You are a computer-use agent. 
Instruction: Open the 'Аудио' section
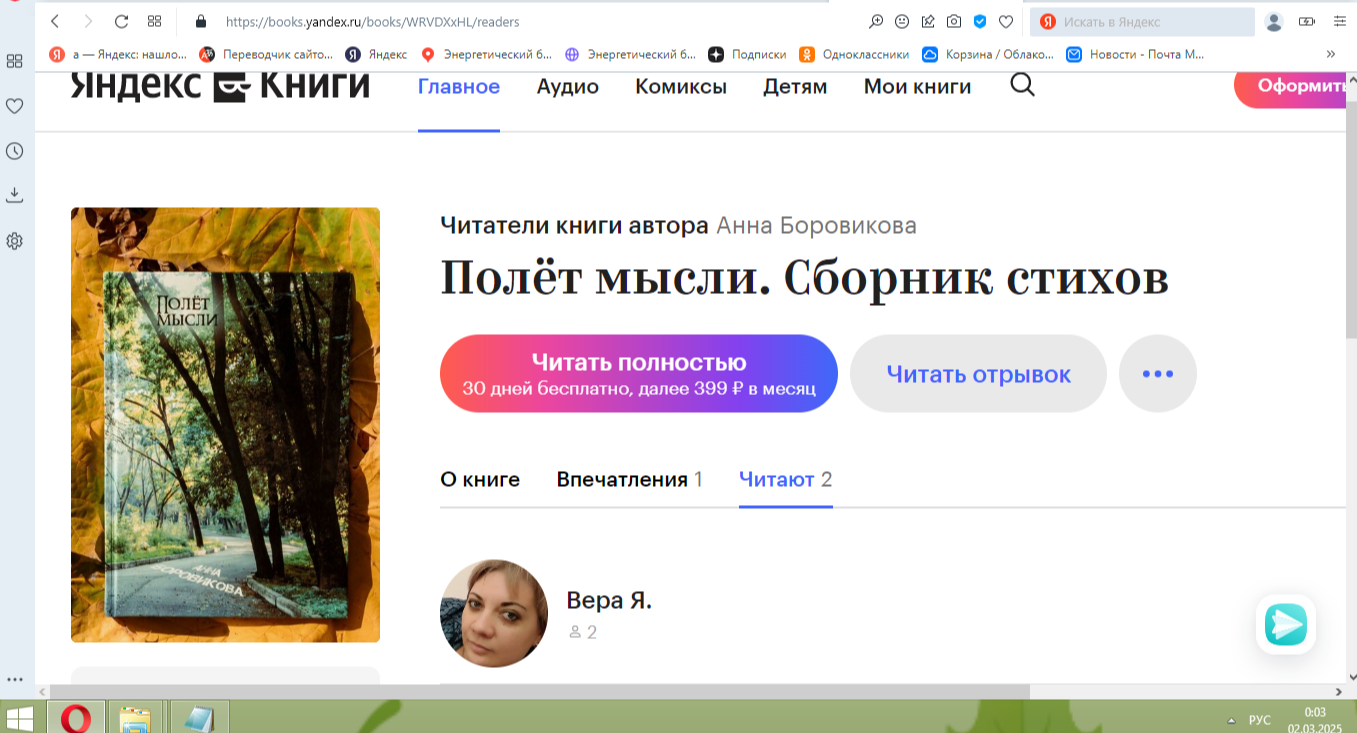(568, 87)
